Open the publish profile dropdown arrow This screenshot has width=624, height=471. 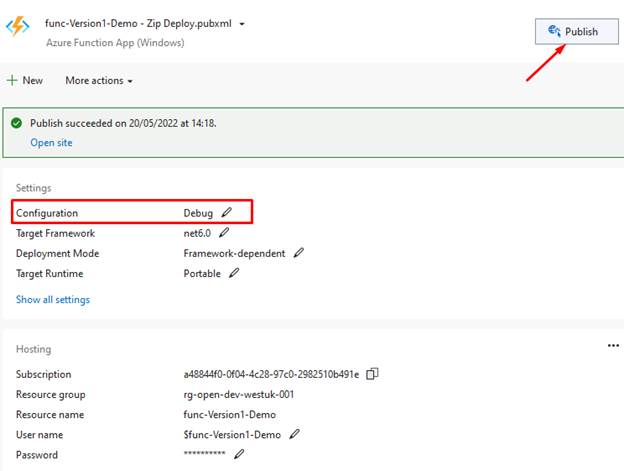(x=242, y=24)
